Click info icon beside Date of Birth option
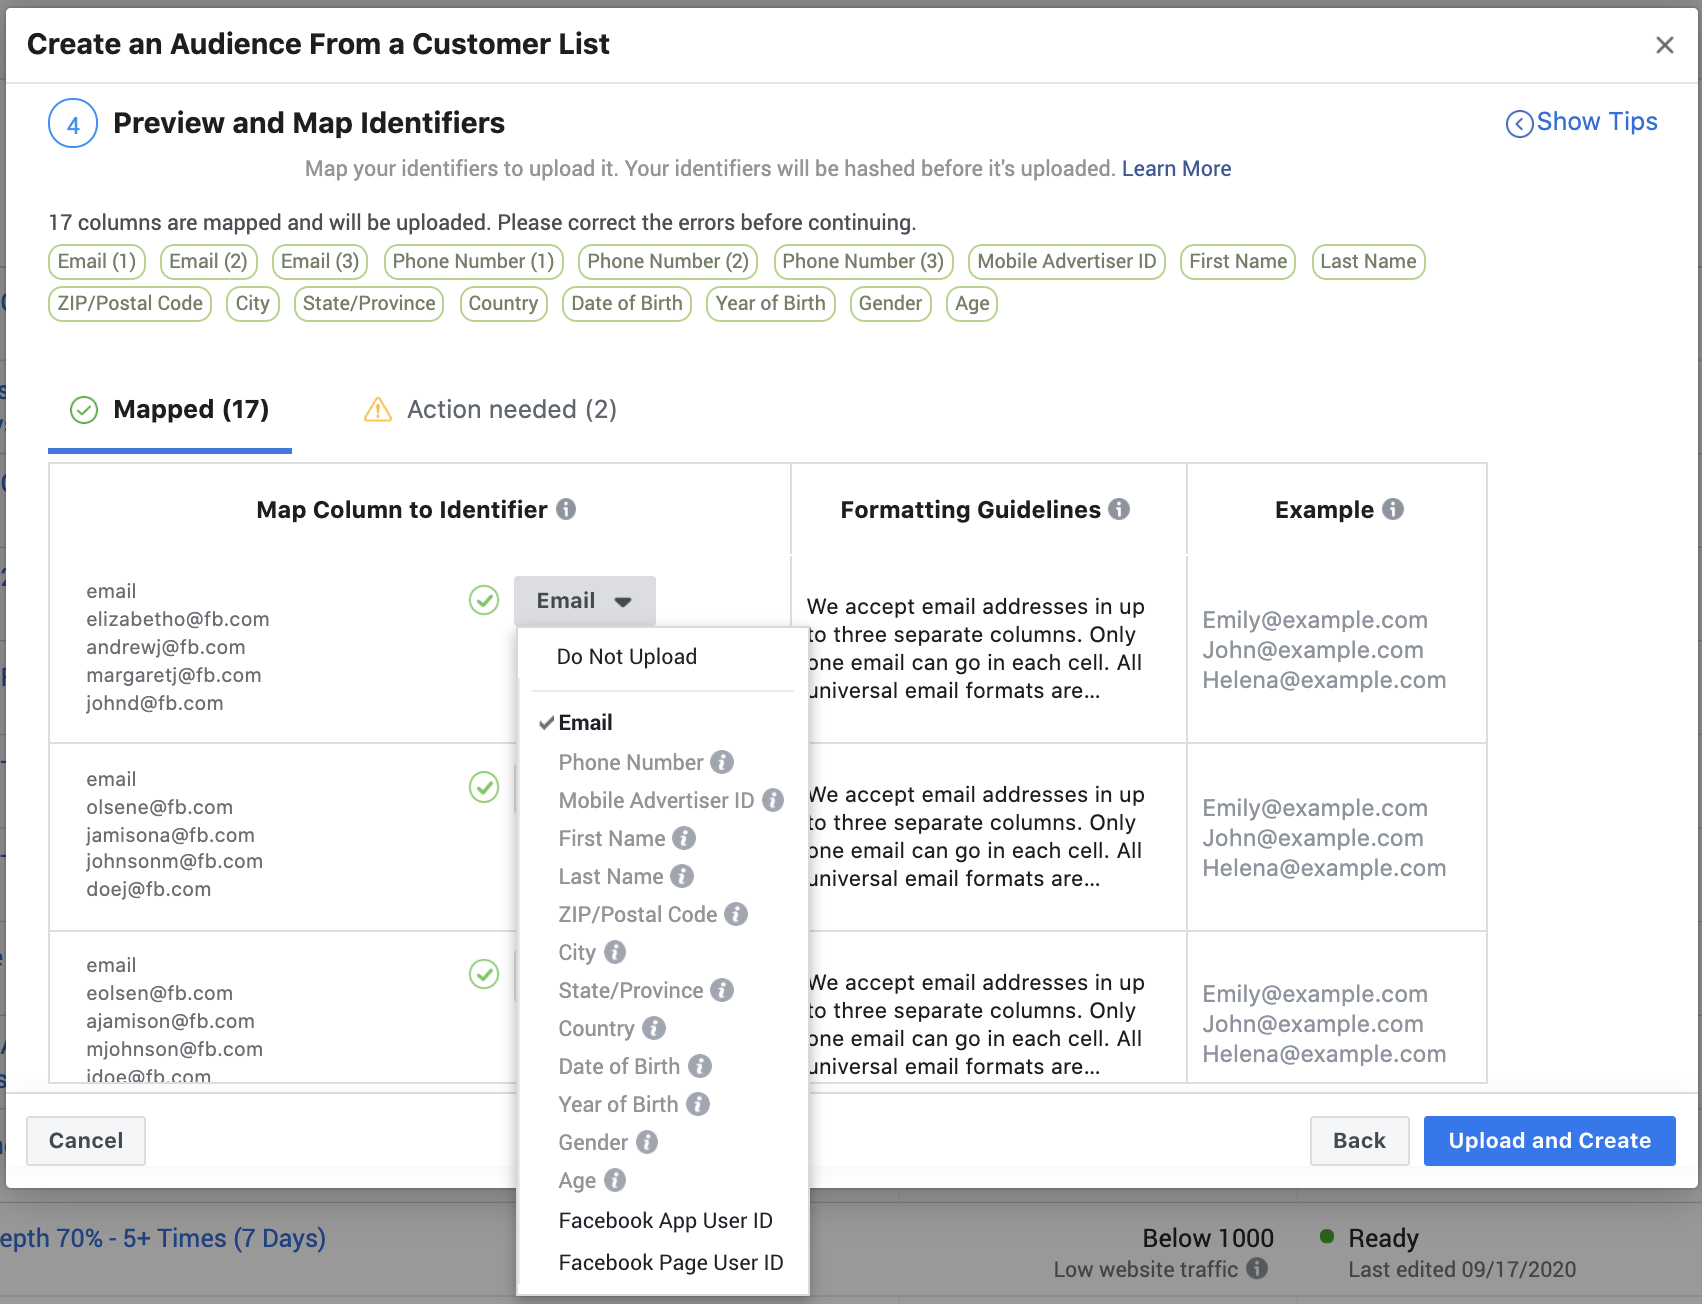Image resolution: width=1702 pixels, height=1304 pixels. click(x=700, y=1066)
